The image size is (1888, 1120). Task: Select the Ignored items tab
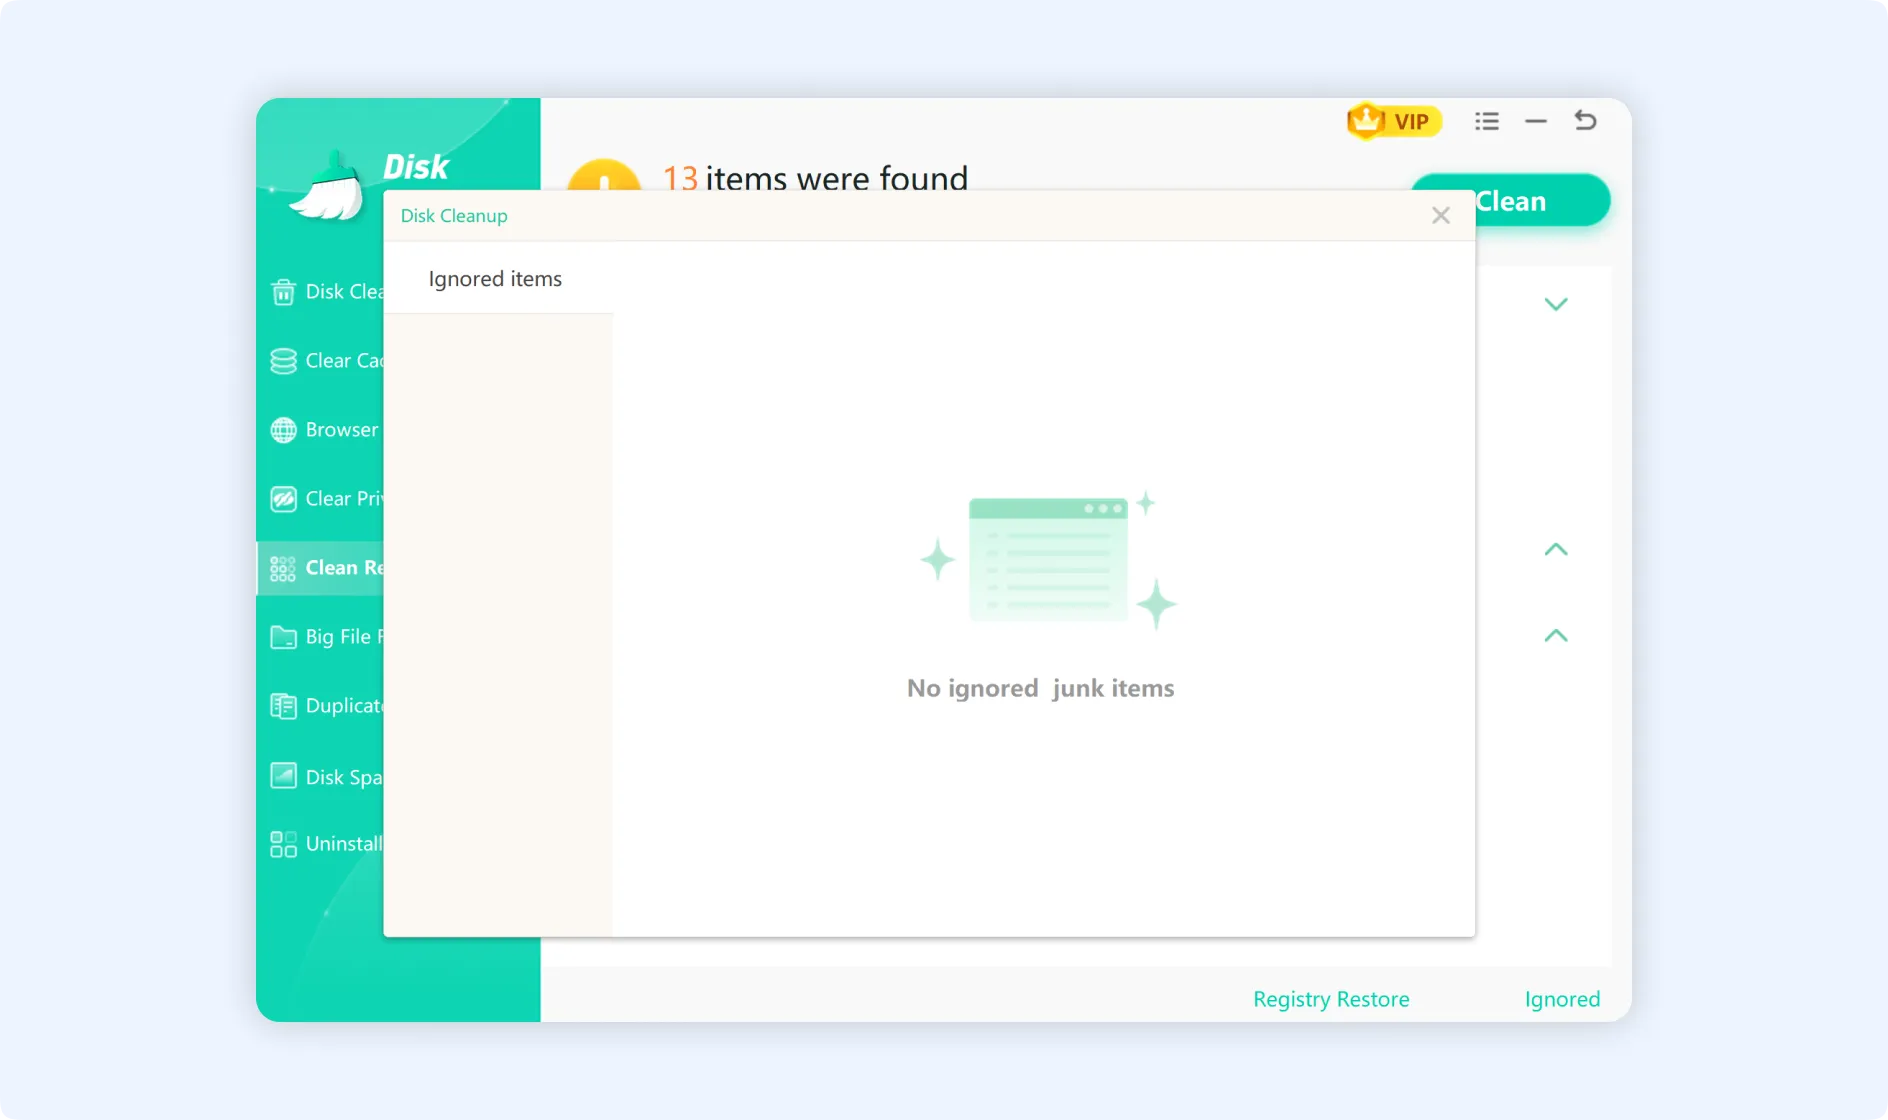(496, 279)
